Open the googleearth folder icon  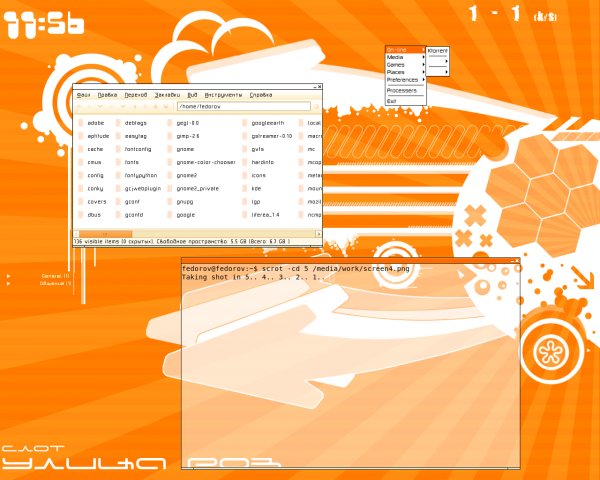click(x=244, y=123)
